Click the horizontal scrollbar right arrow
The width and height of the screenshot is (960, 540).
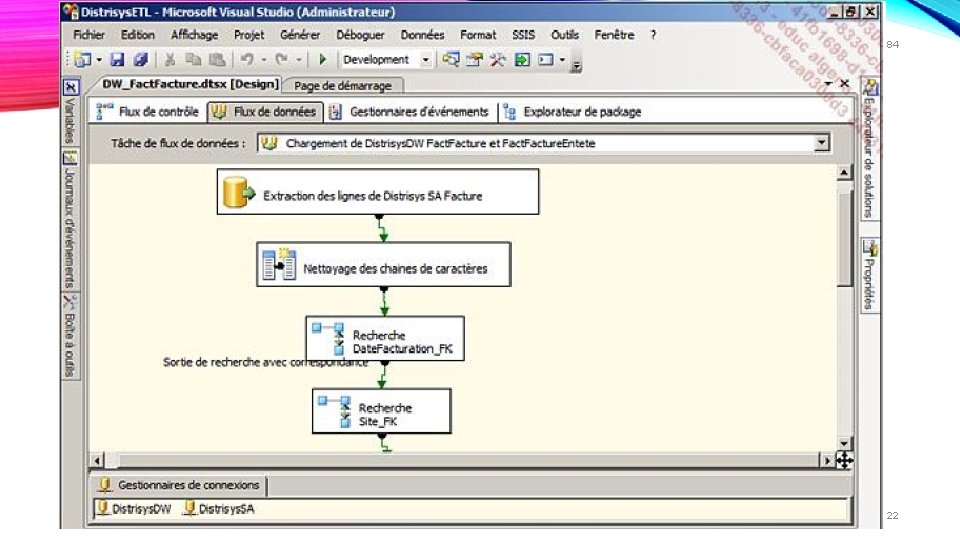coord(827,460)
